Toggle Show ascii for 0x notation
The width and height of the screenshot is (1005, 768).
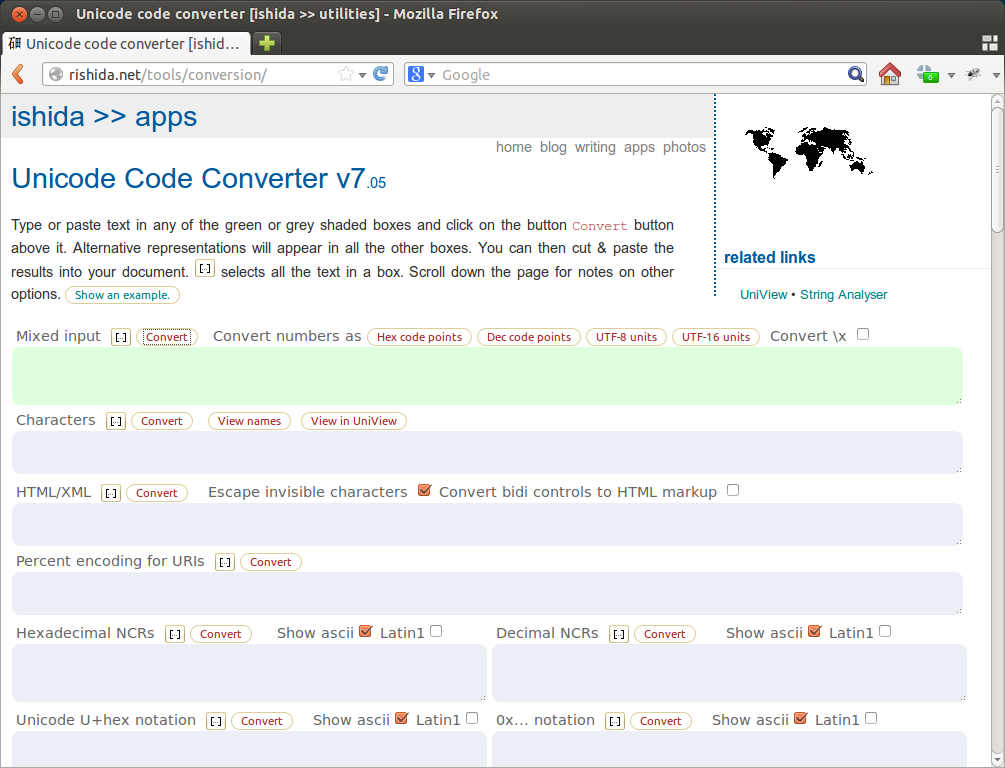[800, 718]
